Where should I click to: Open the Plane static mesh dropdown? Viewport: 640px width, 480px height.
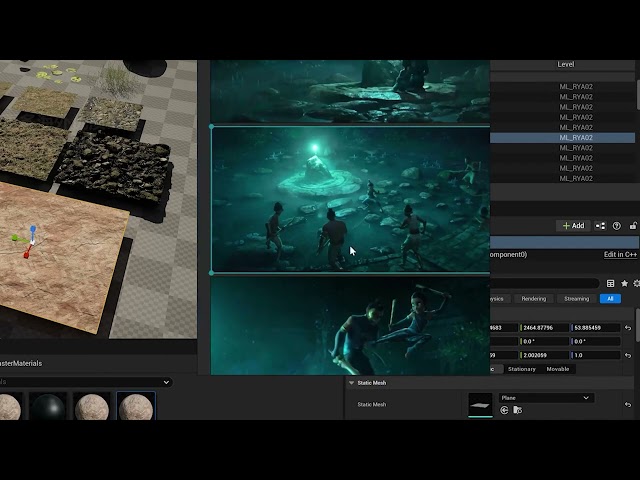coord(546,398)
